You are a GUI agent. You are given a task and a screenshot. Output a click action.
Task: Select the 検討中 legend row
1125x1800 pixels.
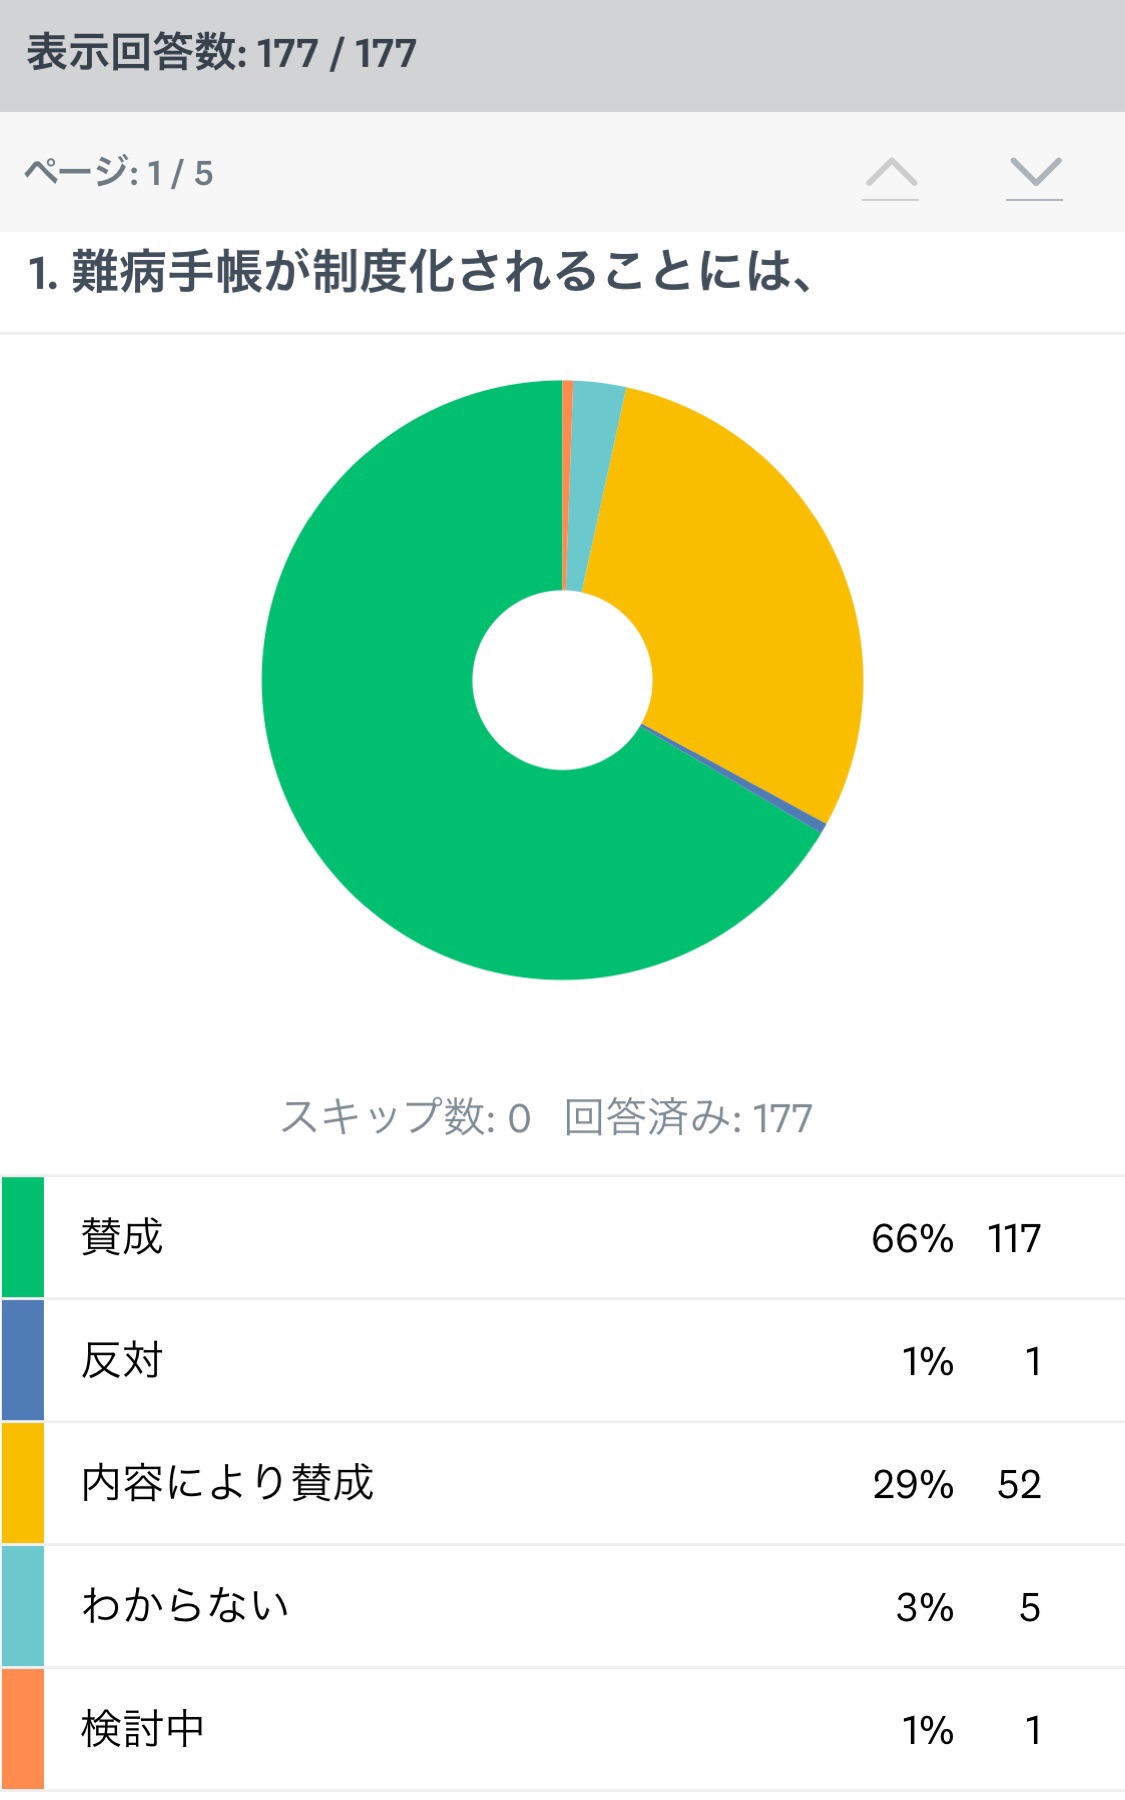pyautogui.click(x=562, y=1729)
